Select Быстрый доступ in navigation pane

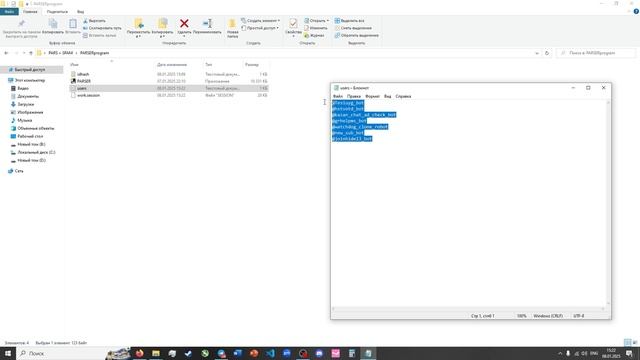[x=30, y=70]
